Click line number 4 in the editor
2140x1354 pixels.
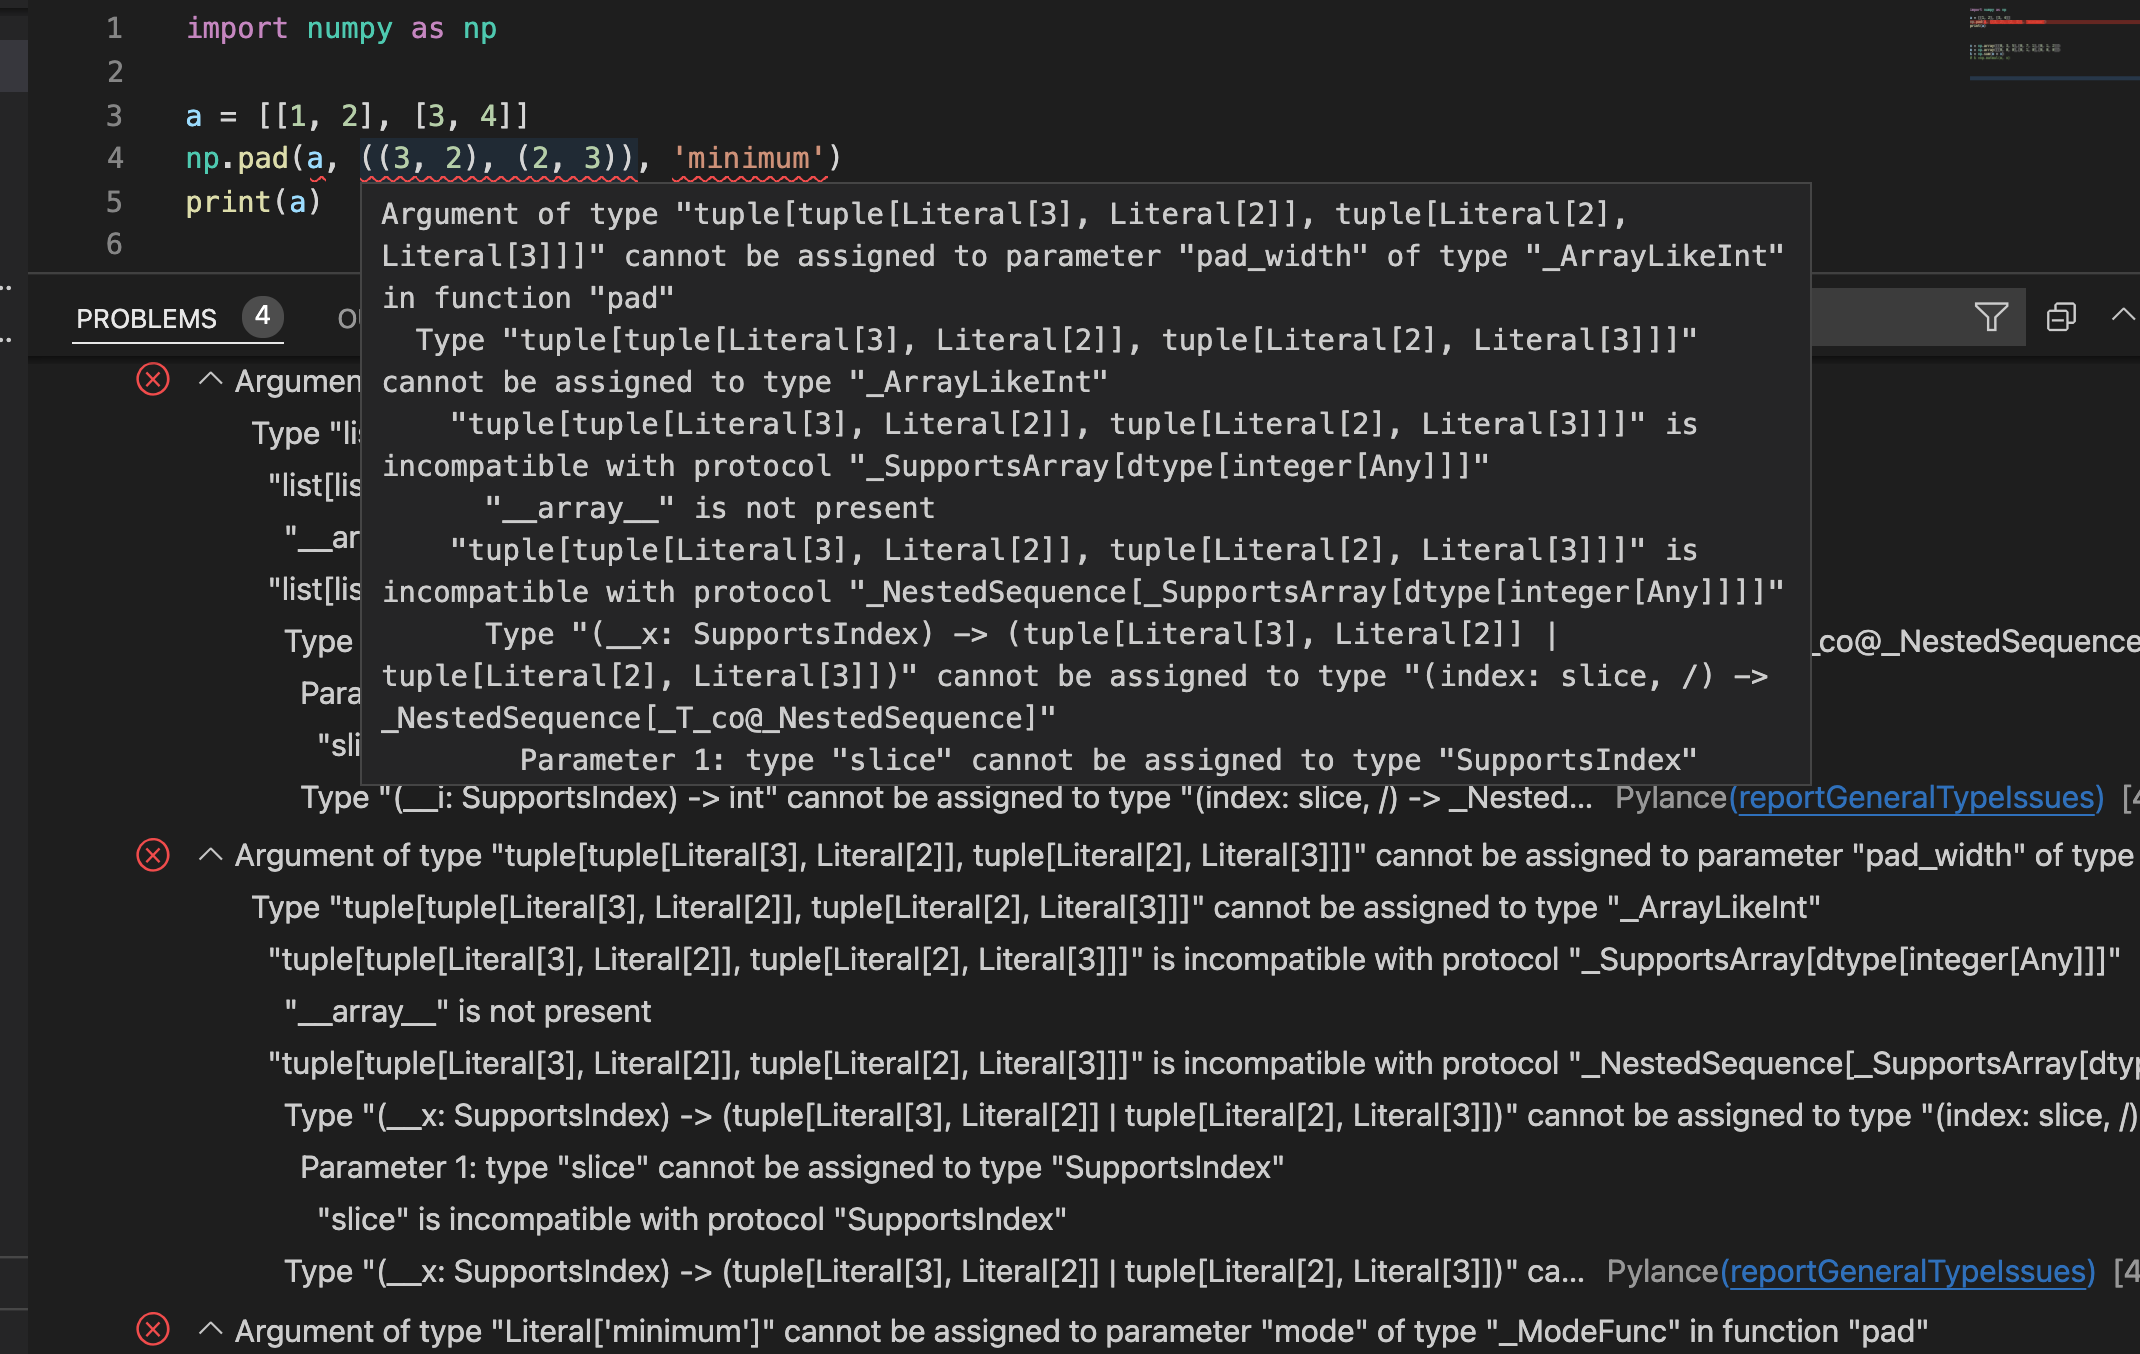point(114,158)
